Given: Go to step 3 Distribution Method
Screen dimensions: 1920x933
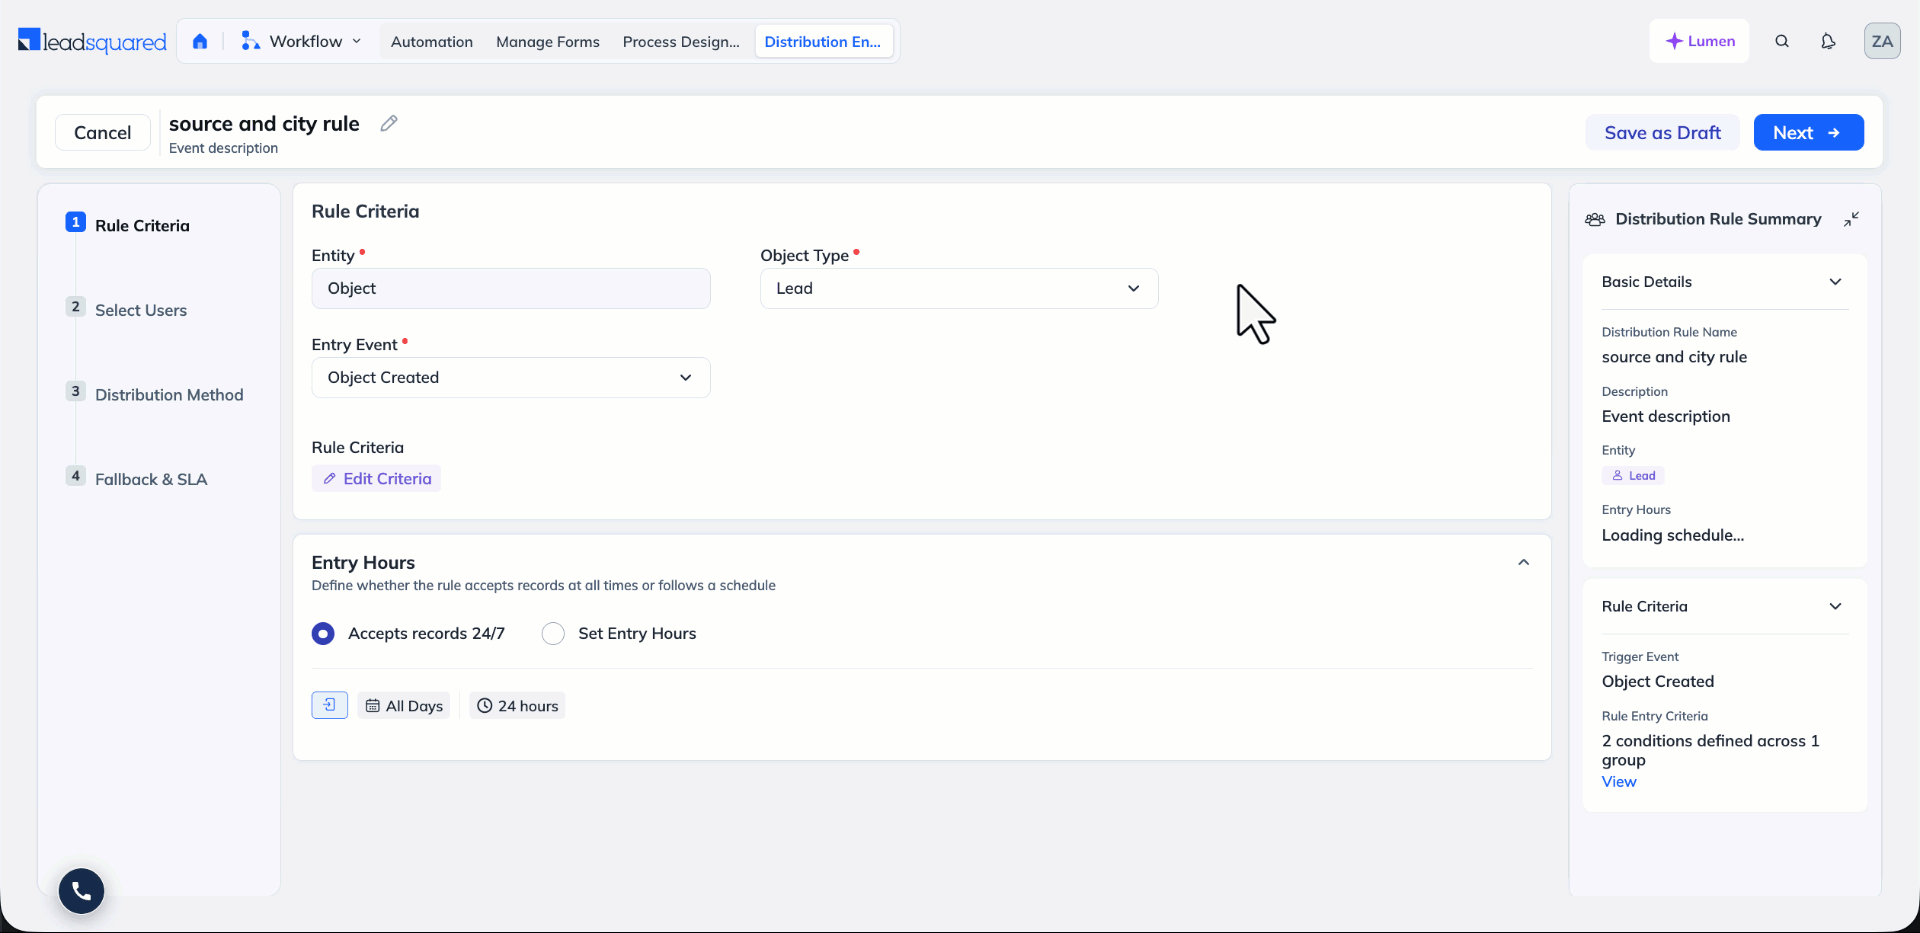Looking at the screenshot, I should [155, 394].
